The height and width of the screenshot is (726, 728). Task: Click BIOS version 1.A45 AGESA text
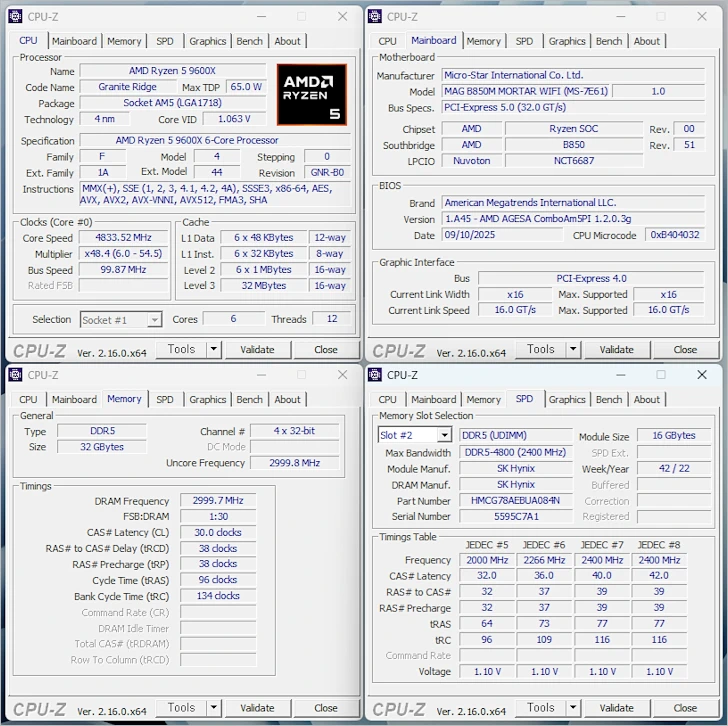pyautogui.click(x=573, y=219)
